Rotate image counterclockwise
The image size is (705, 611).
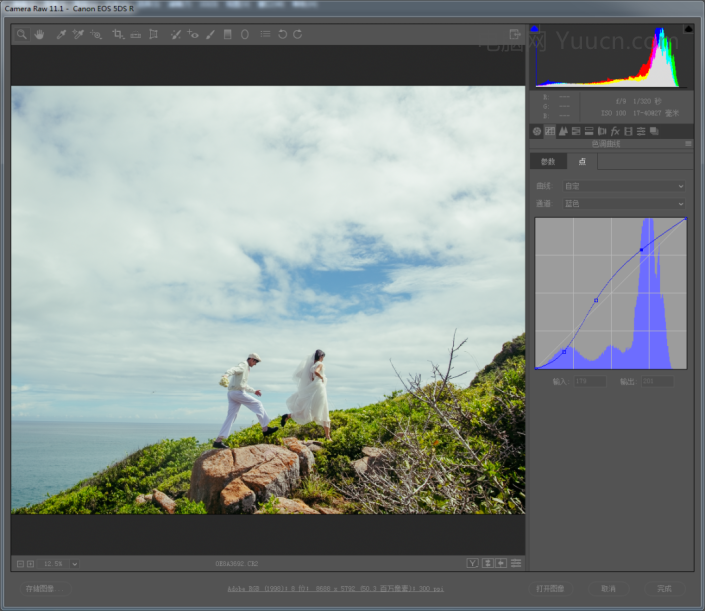pos(282,34)
